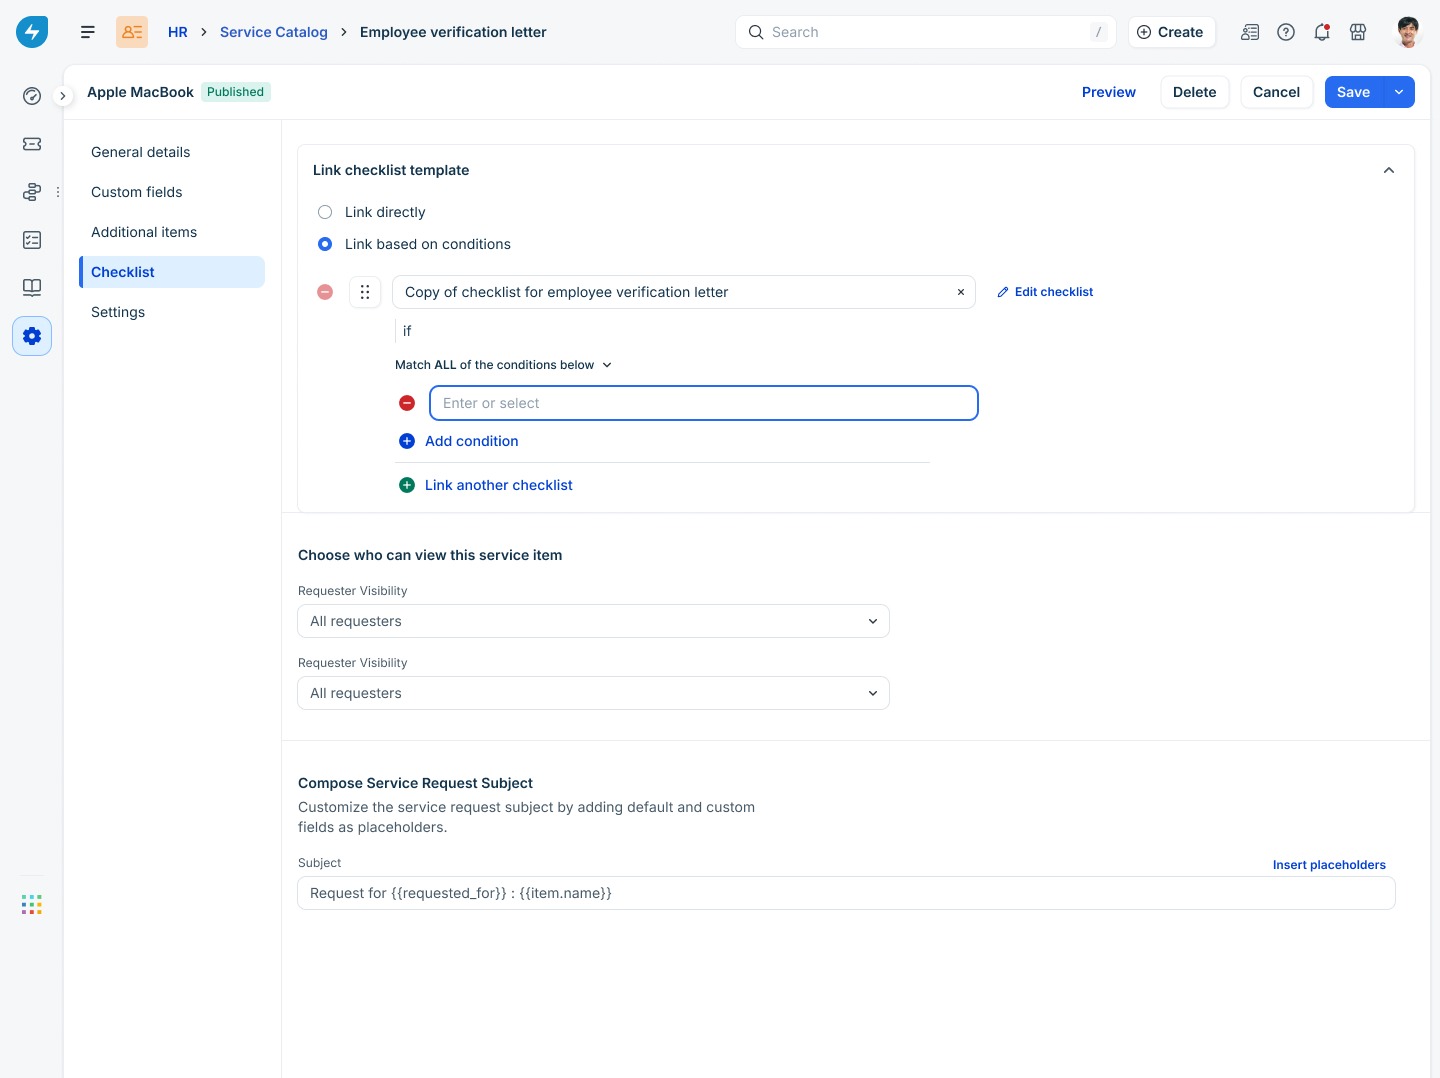Open the app switcher grid icon
The height and width of the screenshot is (1078, 1440).
32,905
